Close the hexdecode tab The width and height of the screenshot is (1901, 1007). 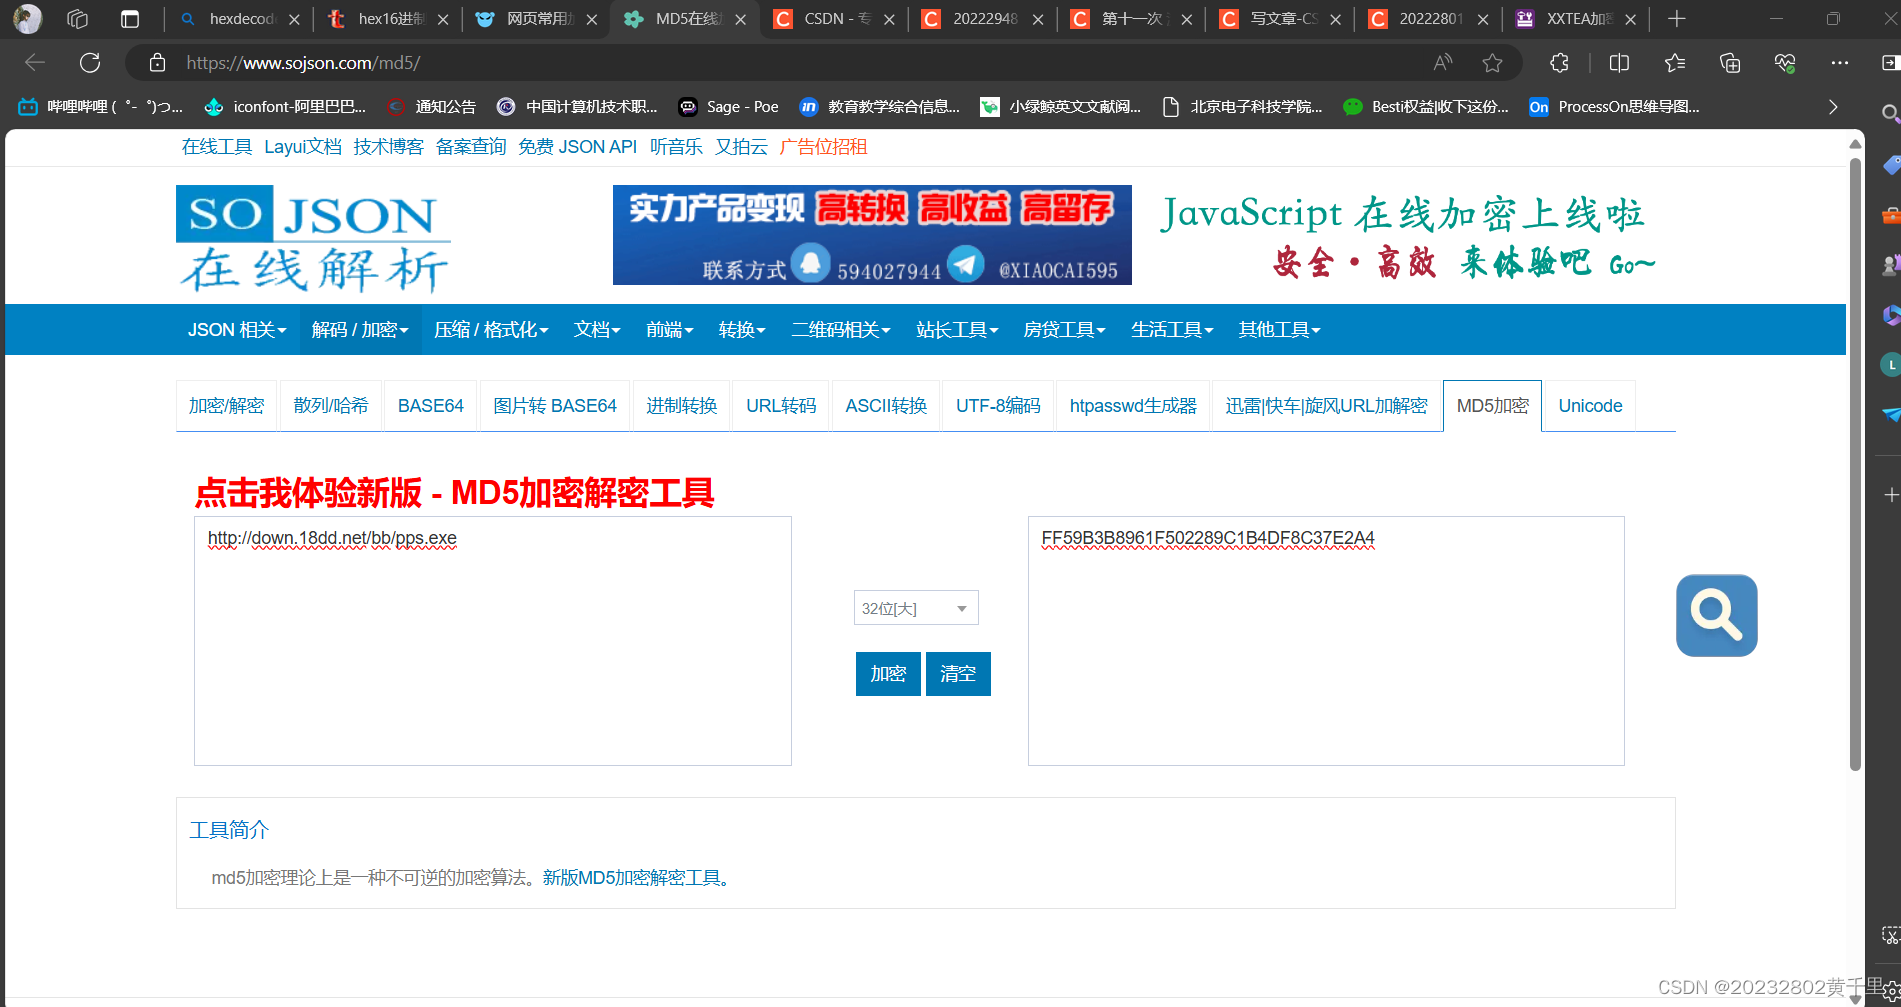(294, 19)
